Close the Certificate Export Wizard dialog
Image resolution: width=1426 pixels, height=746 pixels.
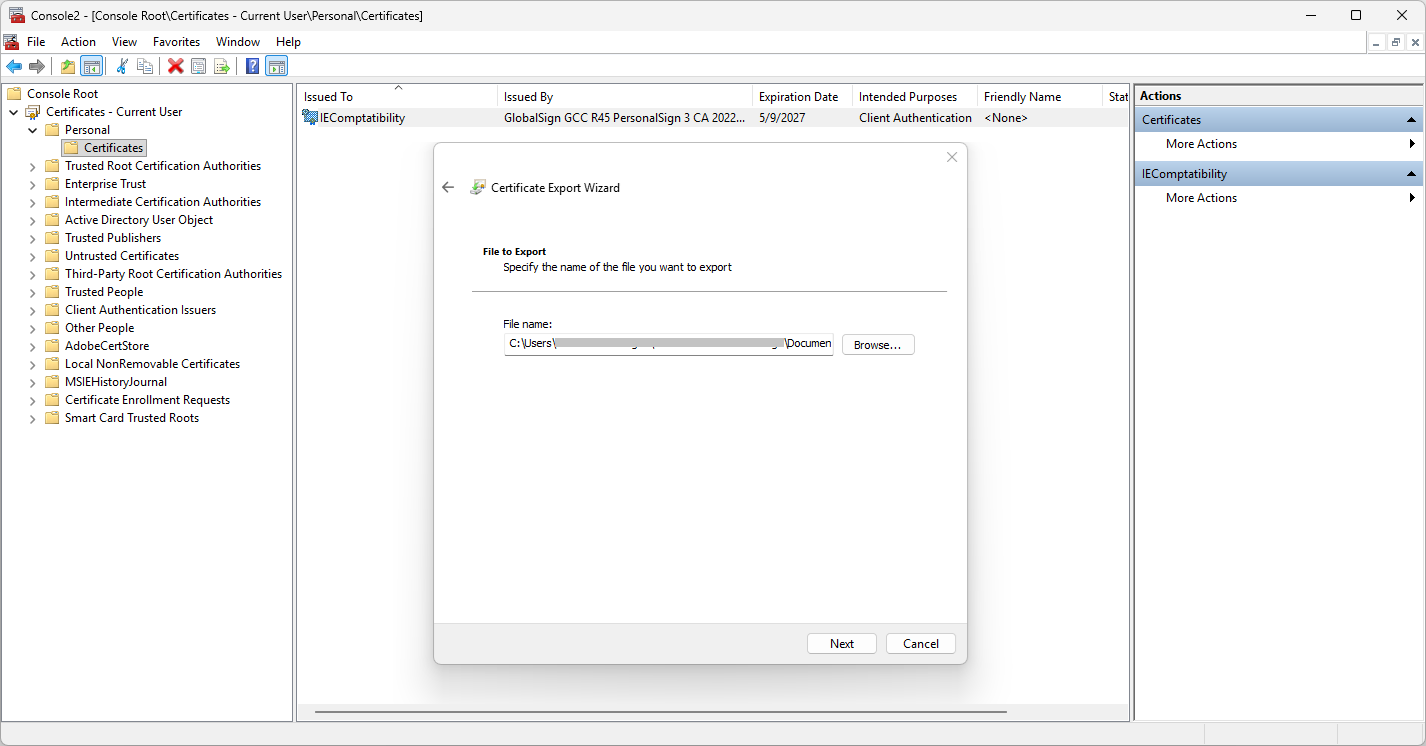[952, 157]
